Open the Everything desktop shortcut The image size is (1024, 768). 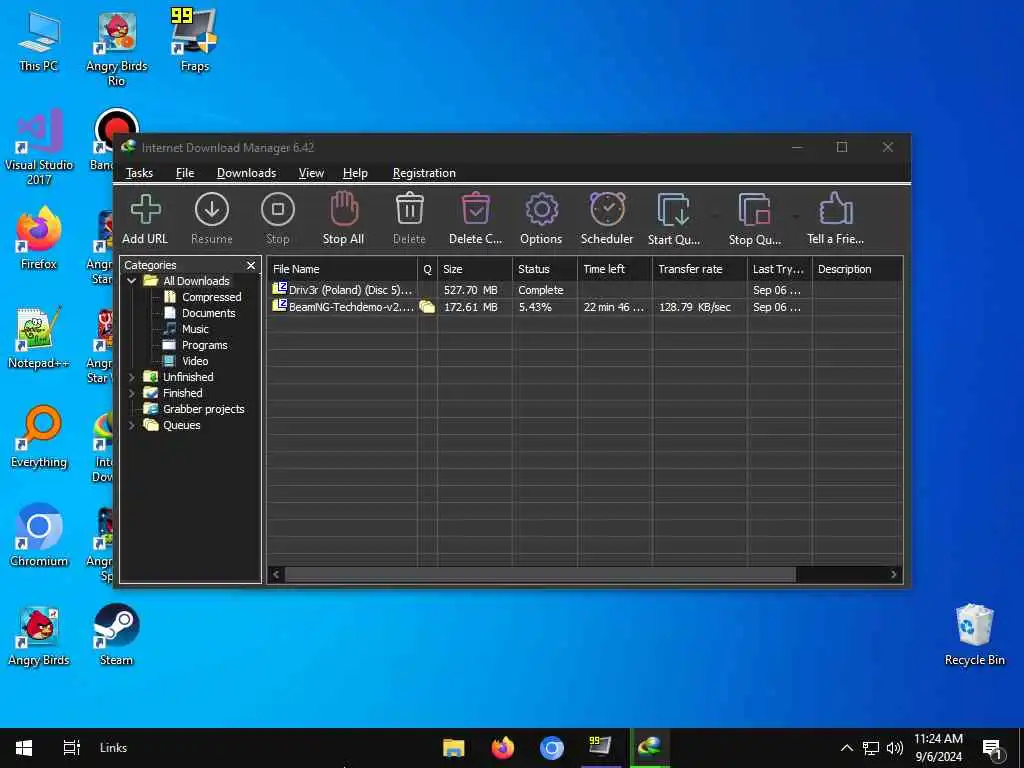[x=39, y=437]
